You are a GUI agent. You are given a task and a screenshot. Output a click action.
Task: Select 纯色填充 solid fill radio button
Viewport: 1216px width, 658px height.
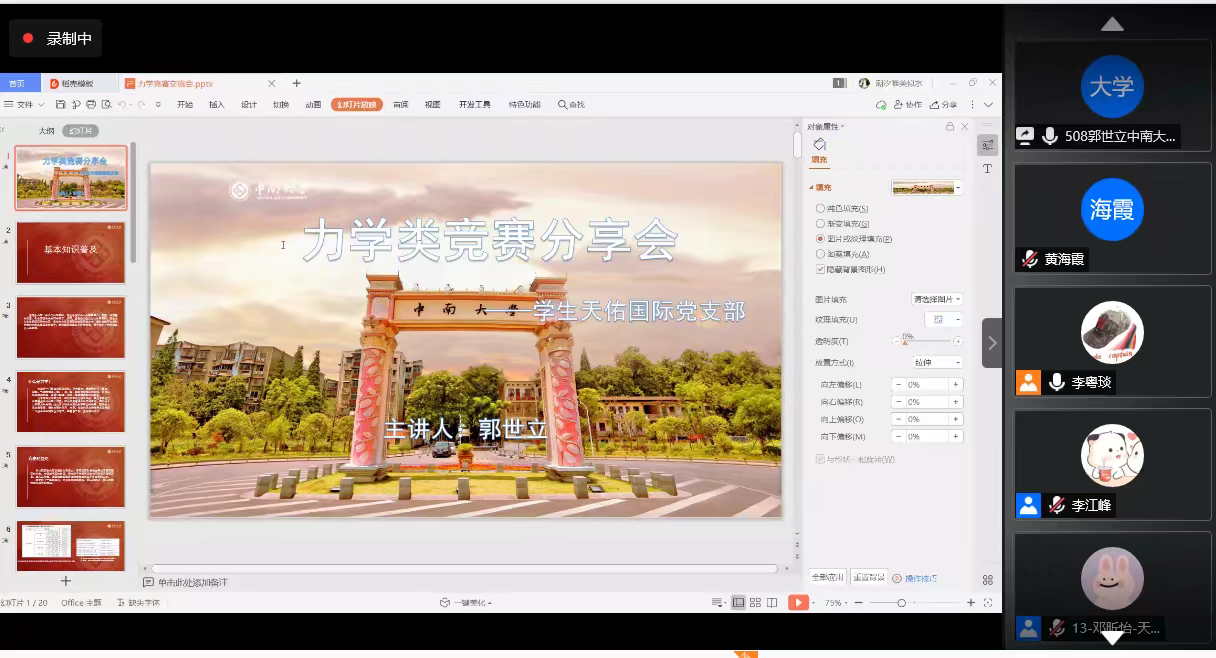[821, 208]
